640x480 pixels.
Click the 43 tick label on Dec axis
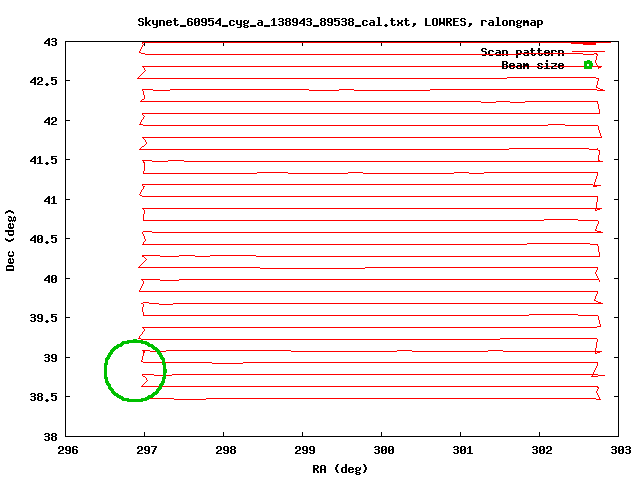coord(50,42)
